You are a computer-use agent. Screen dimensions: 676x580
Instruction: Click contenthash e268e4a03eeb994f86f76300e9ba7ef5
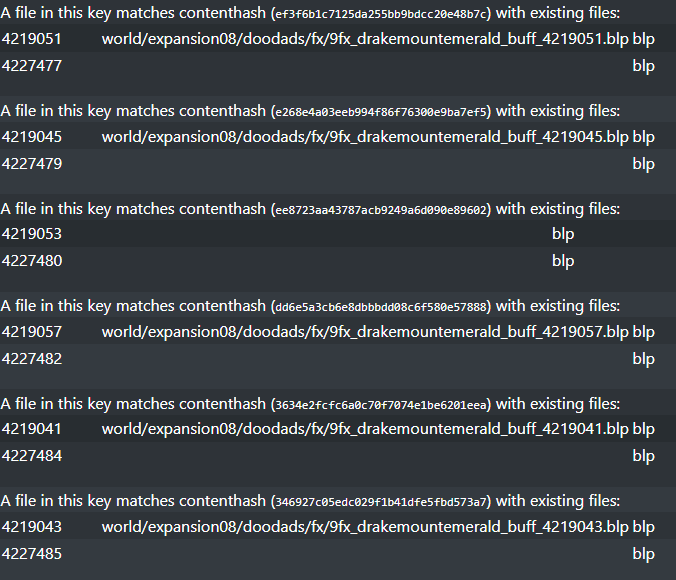click(x=381, y=112)
